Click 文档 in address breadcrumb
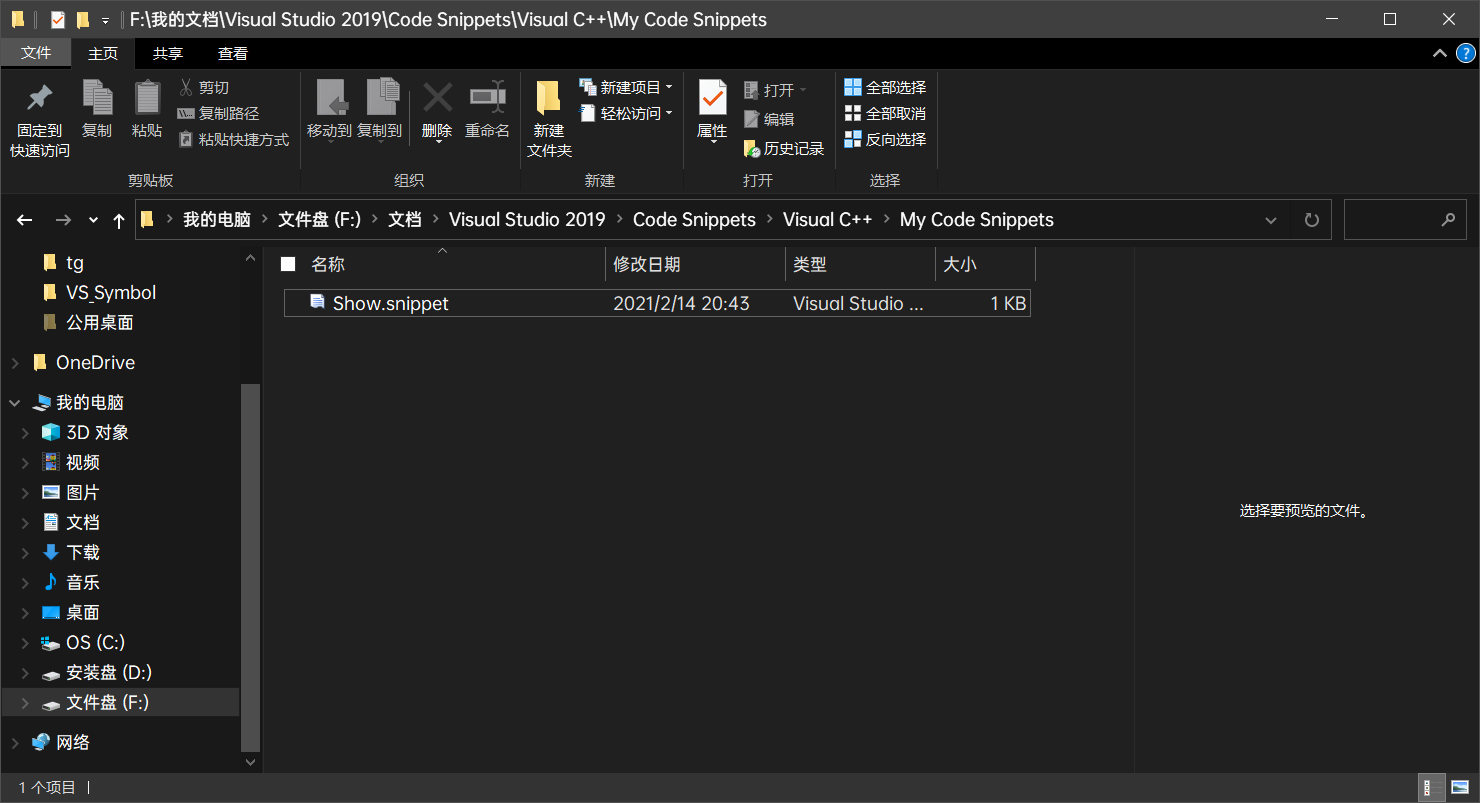 pyautogui.click(x=405, y=220)
